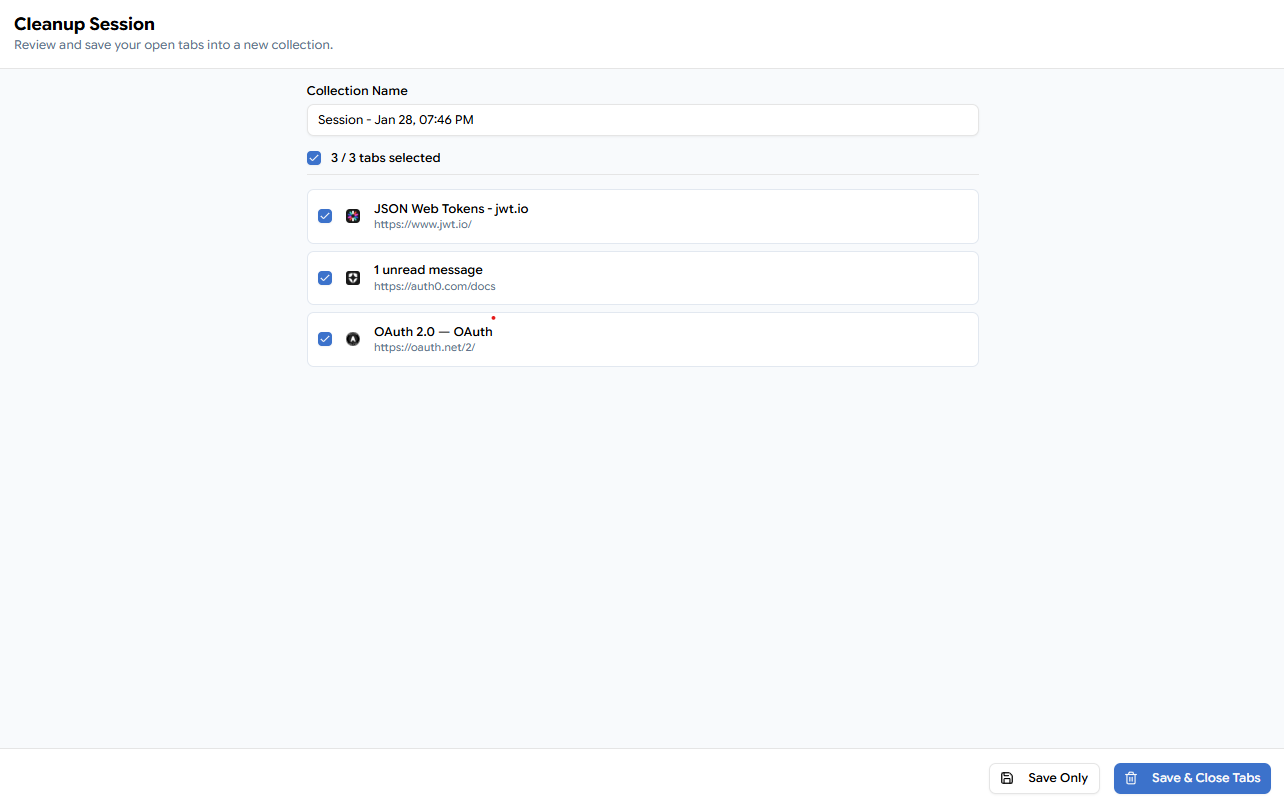Select the "1 unread message" tab title
Viewport: 1284px width, 807px height.
point(428,270)
